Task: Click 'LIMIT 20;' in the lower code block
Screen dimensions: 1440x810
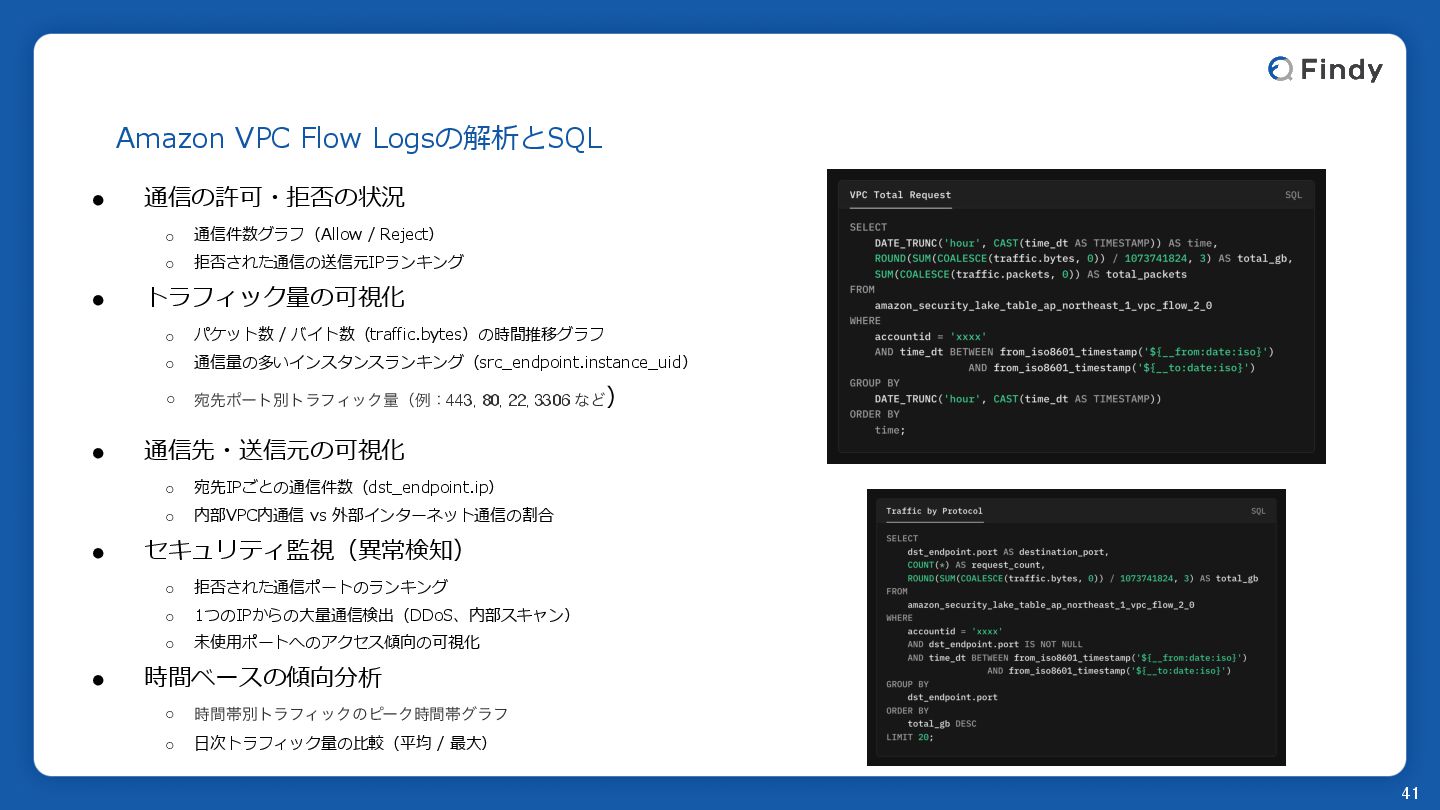Action: click(x=909, y=737)
